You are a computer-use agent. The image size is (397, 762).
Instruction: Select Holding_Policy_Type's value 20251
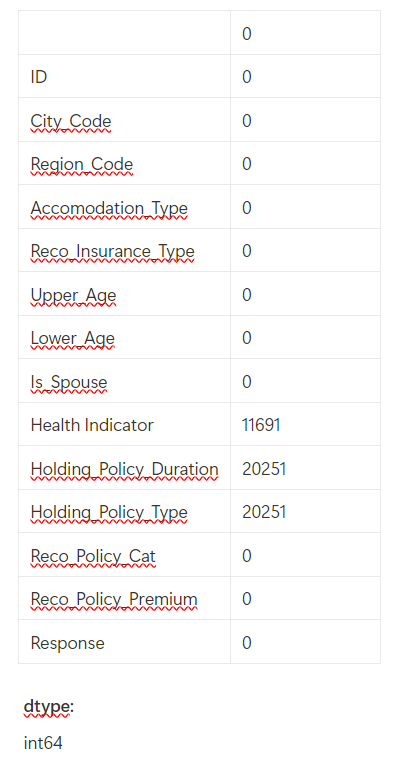(x=264, y=512)
